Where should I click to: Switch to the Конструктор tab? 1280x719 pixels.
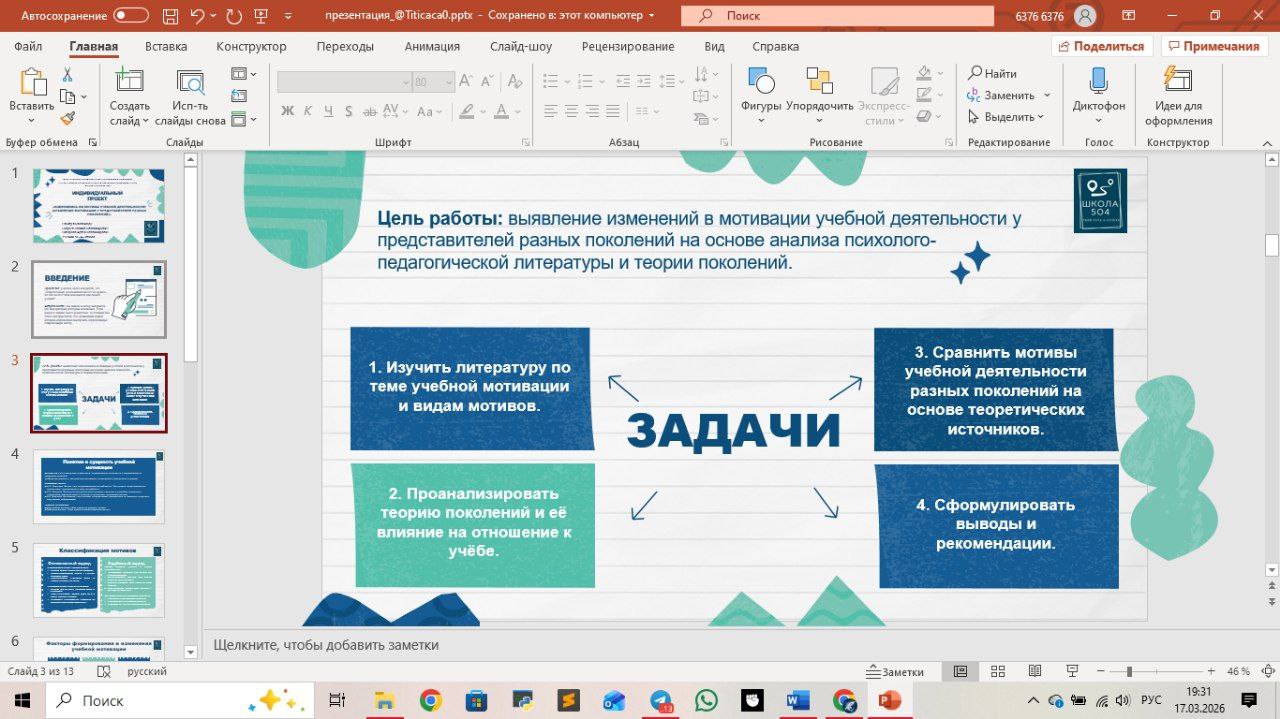pyautogui.click(x=251, y=47)
